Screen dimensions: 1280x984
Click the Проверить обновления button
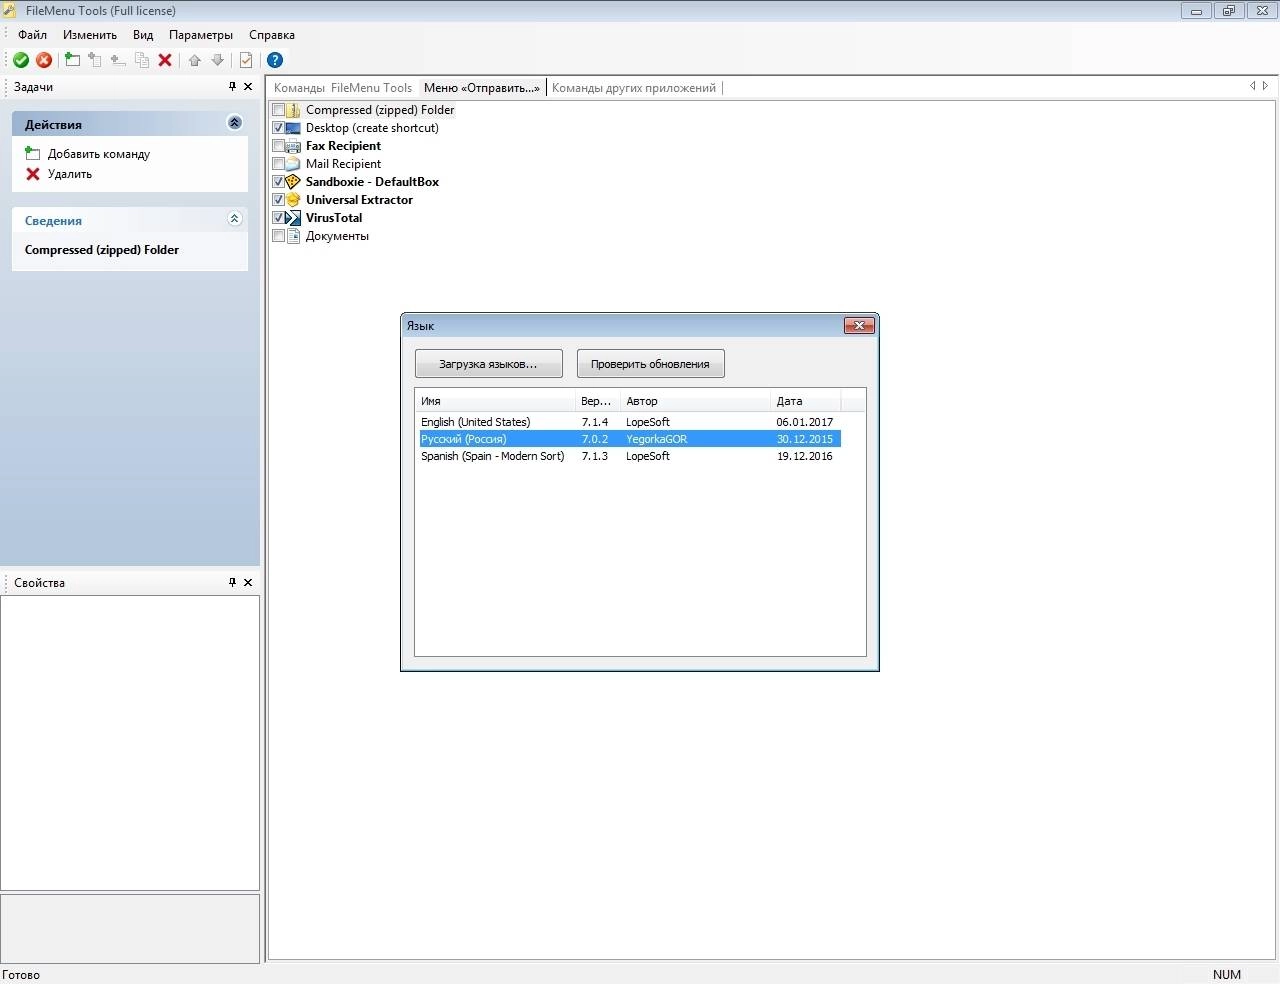click(x=650, y=364)
